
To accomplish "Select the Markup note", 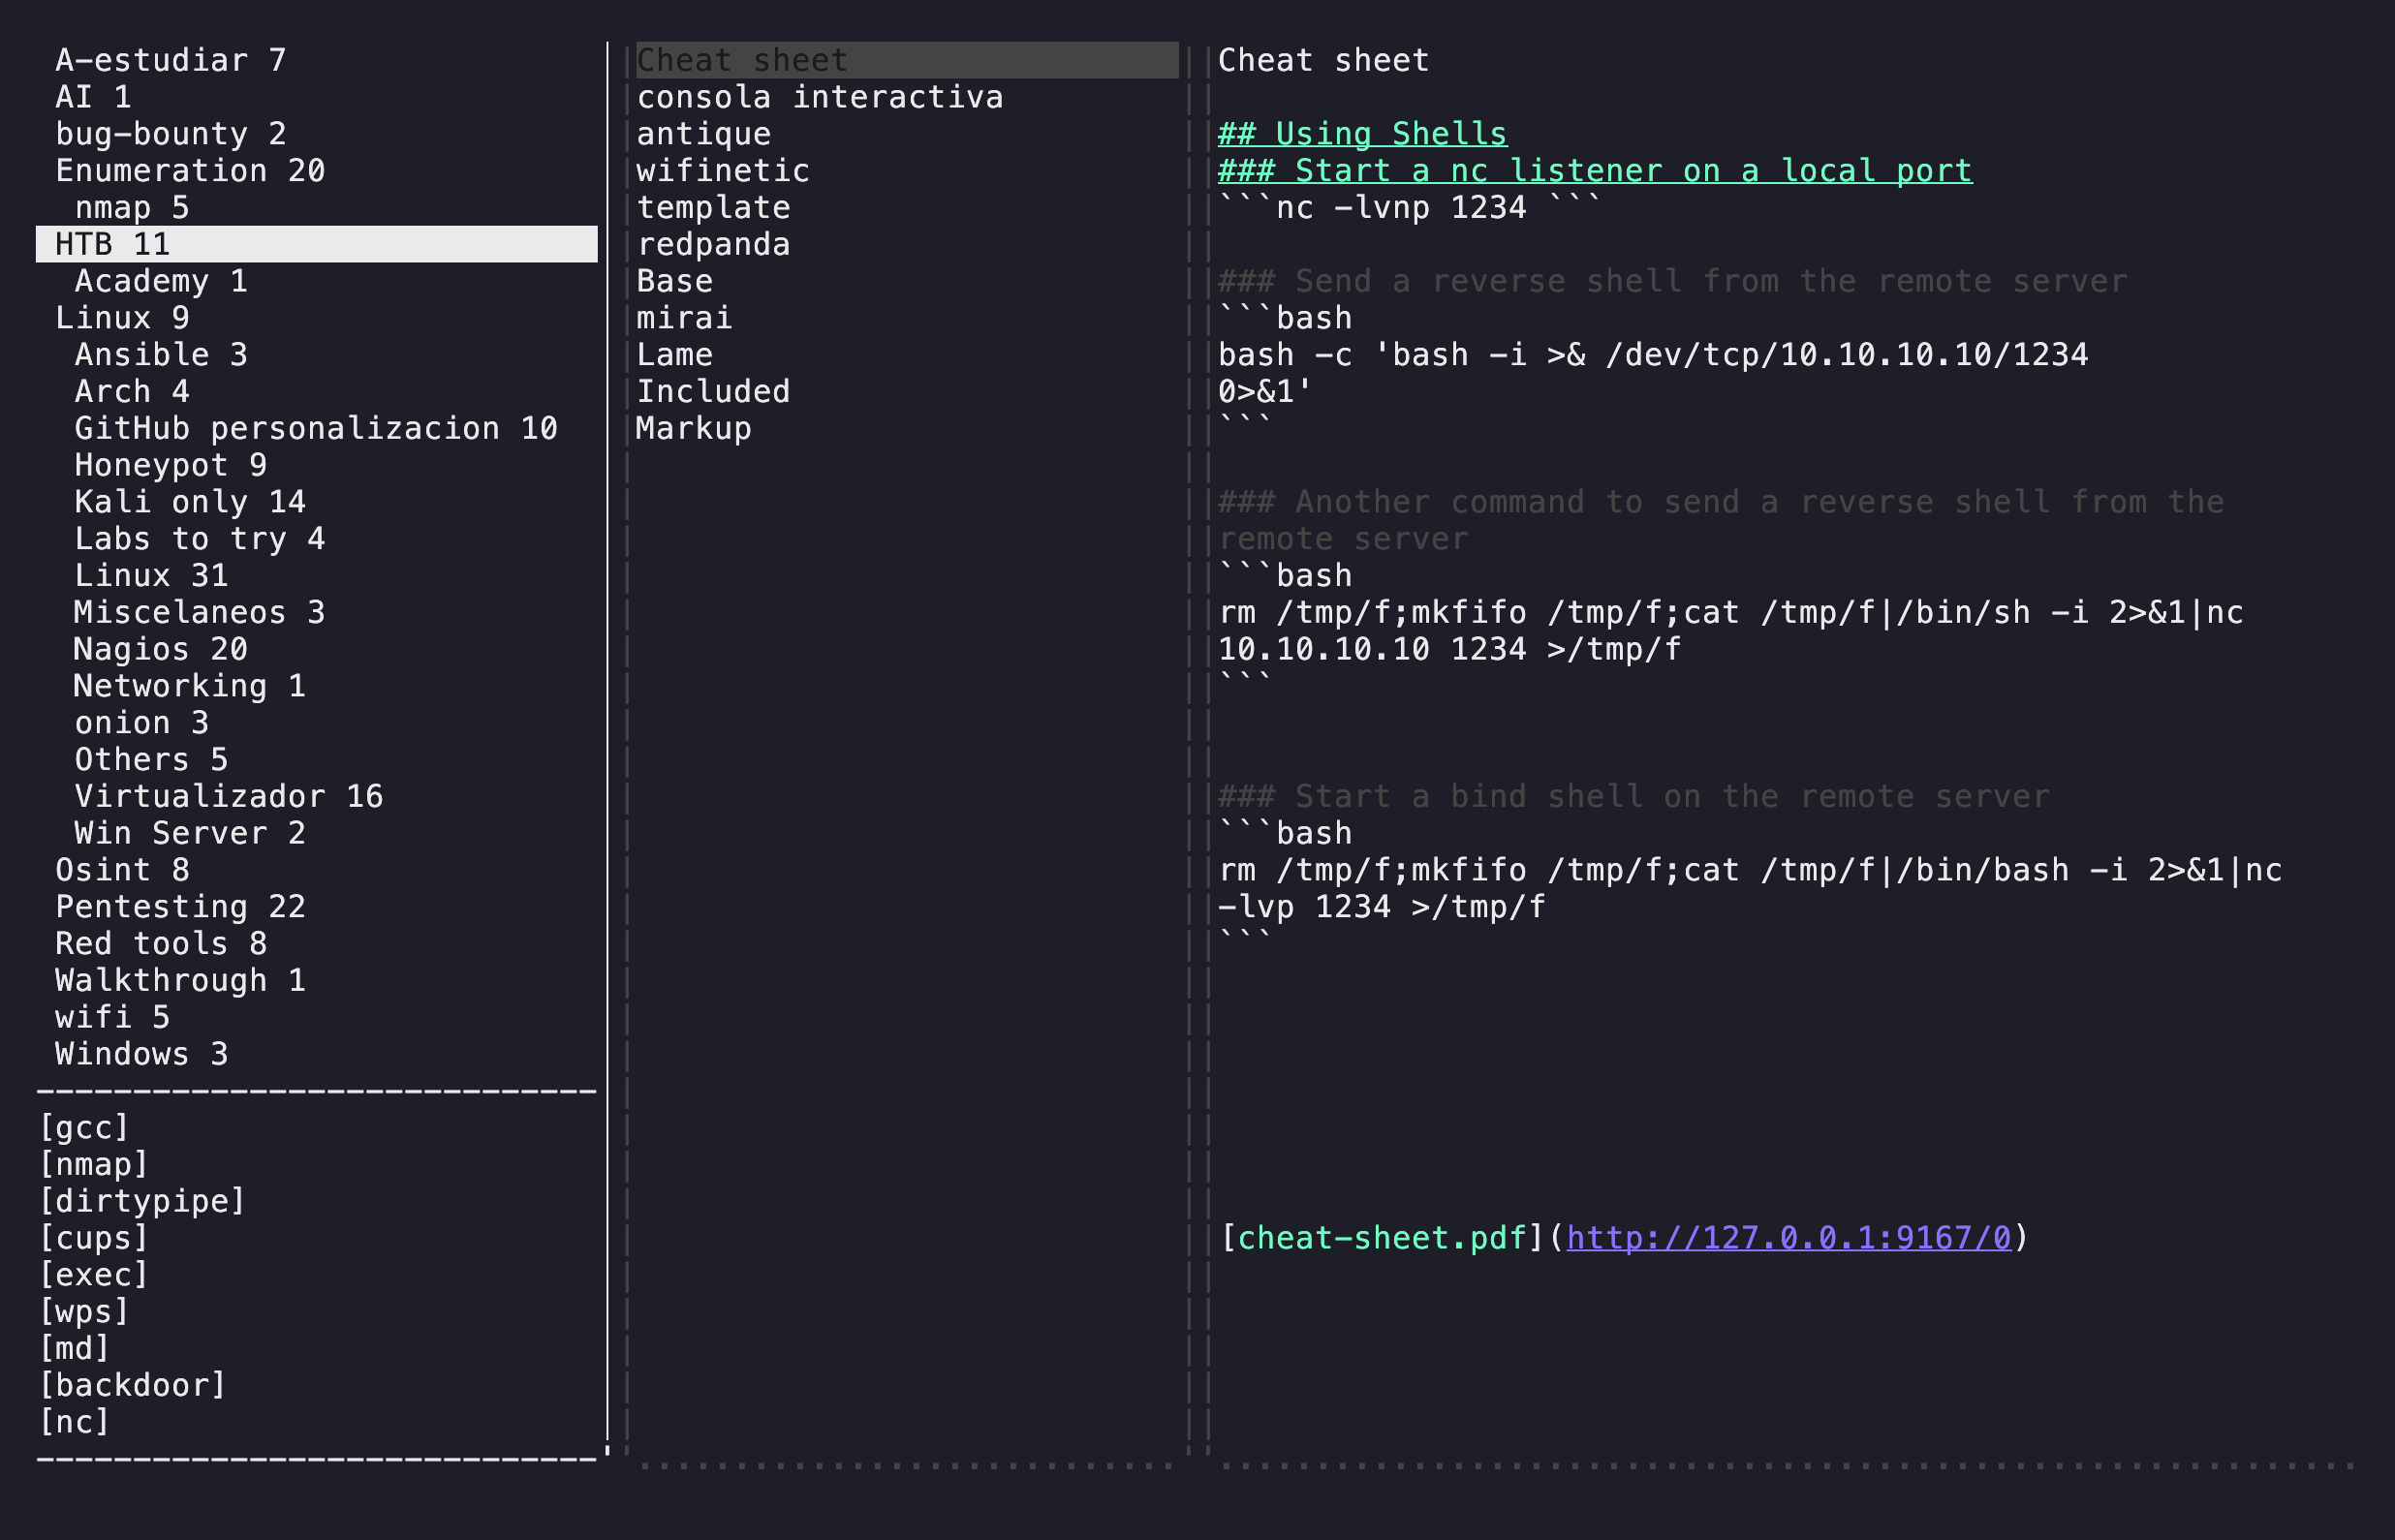I will click(693, 428).
